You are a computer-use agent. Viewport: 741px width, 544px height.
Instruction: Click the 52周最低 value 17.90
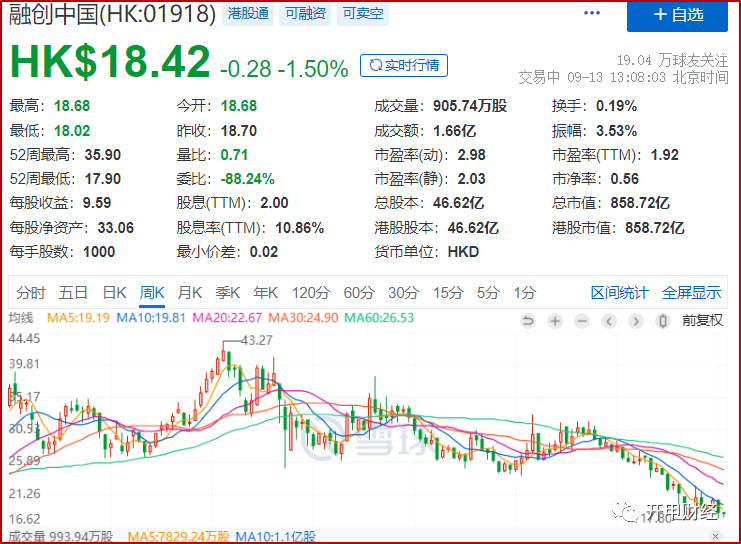point(103,179)
